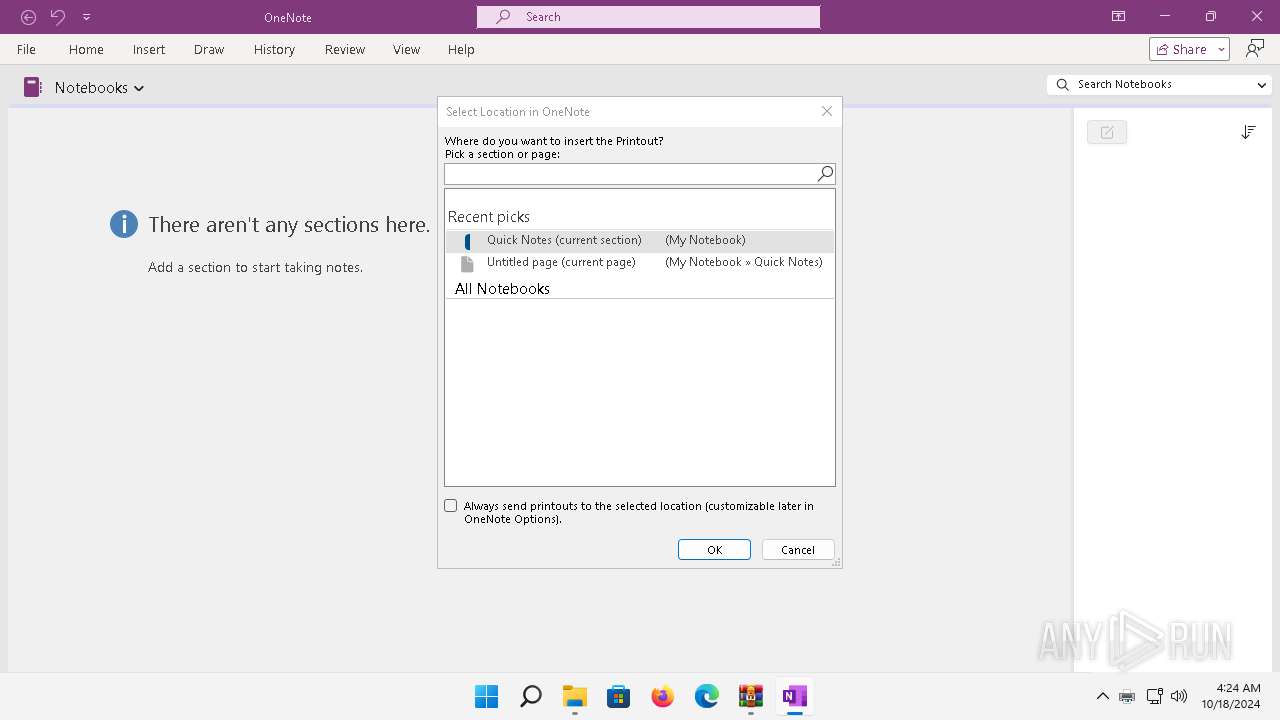Open the File menu

[x=26, y=49]
